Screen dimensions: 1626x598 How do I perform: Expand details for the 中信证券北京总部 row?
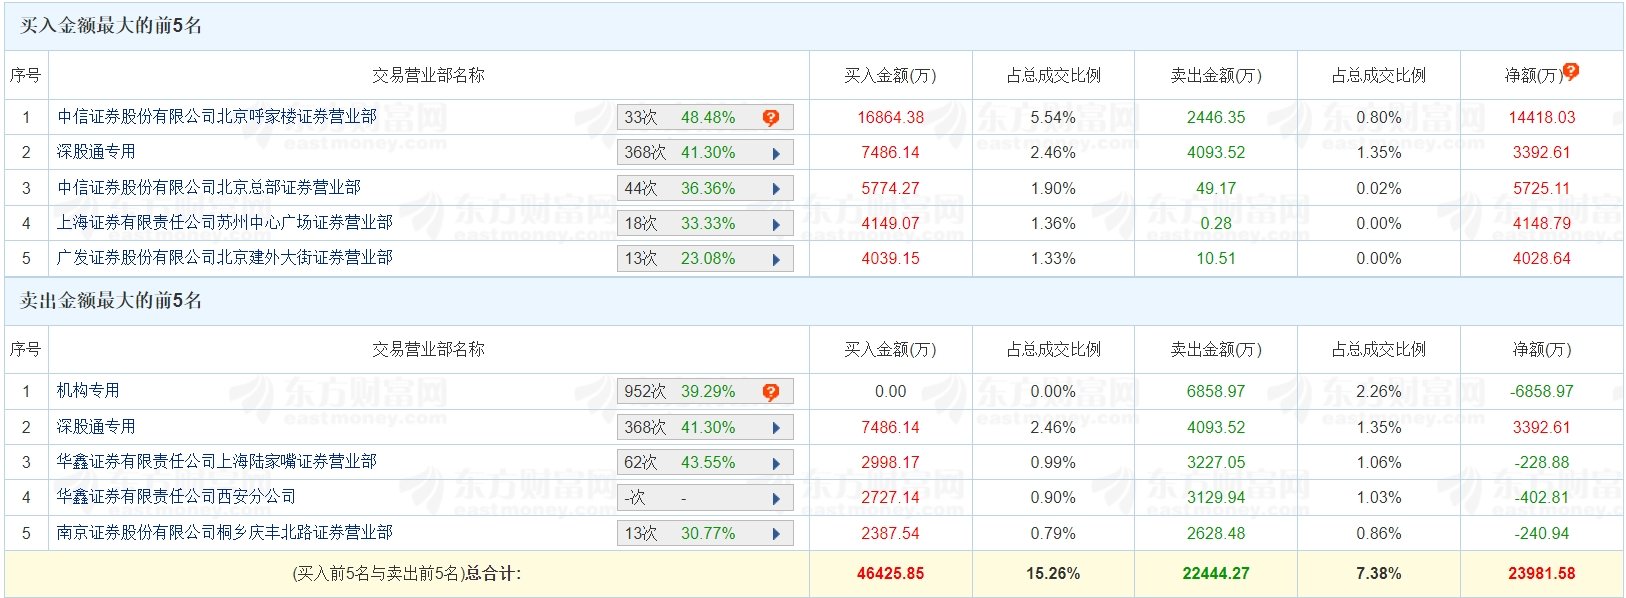776,189
